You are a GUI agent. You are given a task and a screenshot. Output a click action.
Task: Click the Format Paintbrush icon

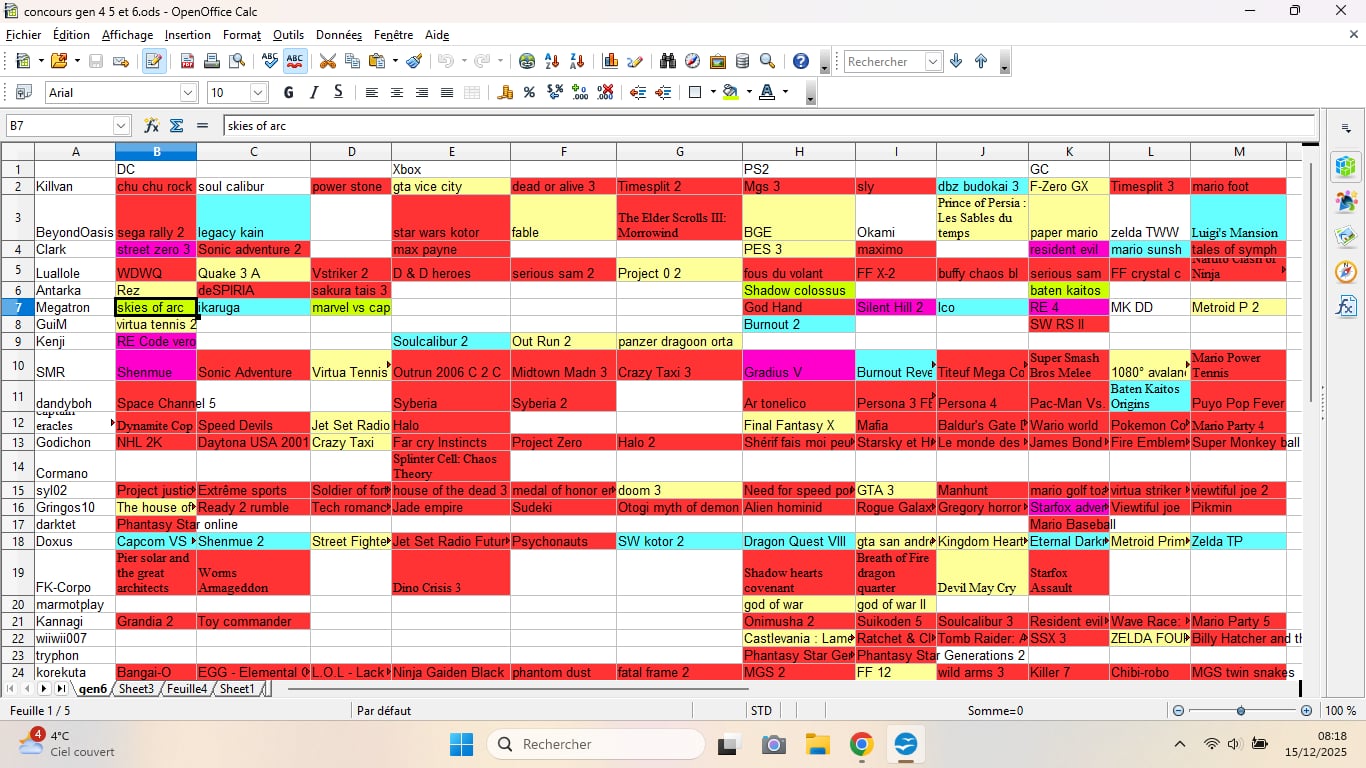[x=413, y=61]
